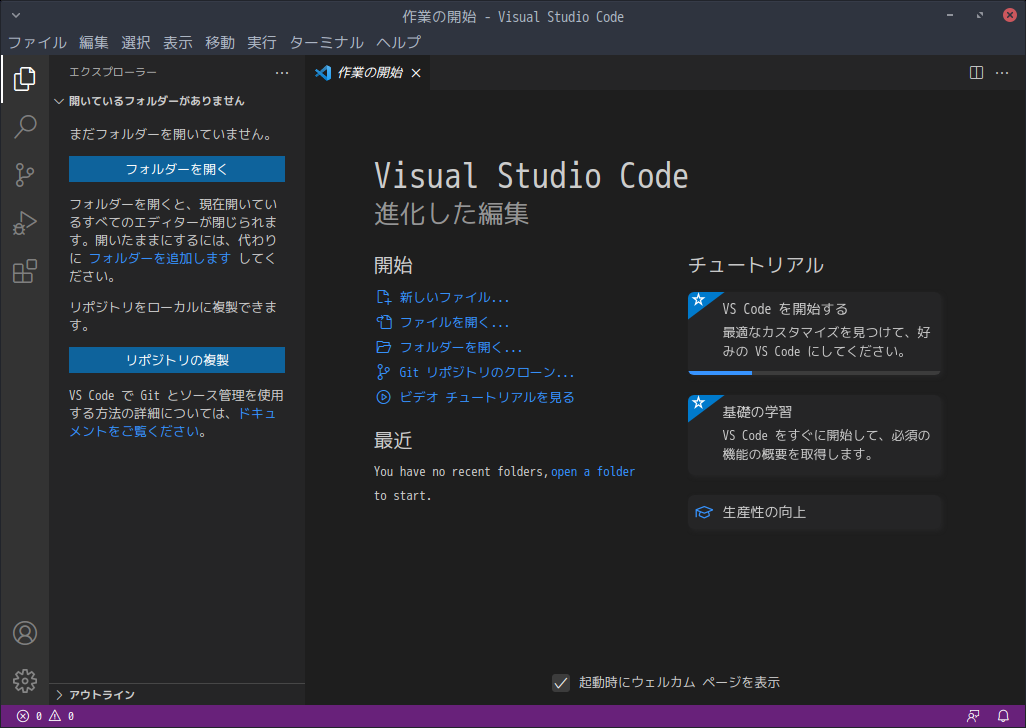The width and height of the screenshot is (1026, 728).
Task: Open editor more actions ellipsis
Action: pyautogui.click(x=1002, y=73)
